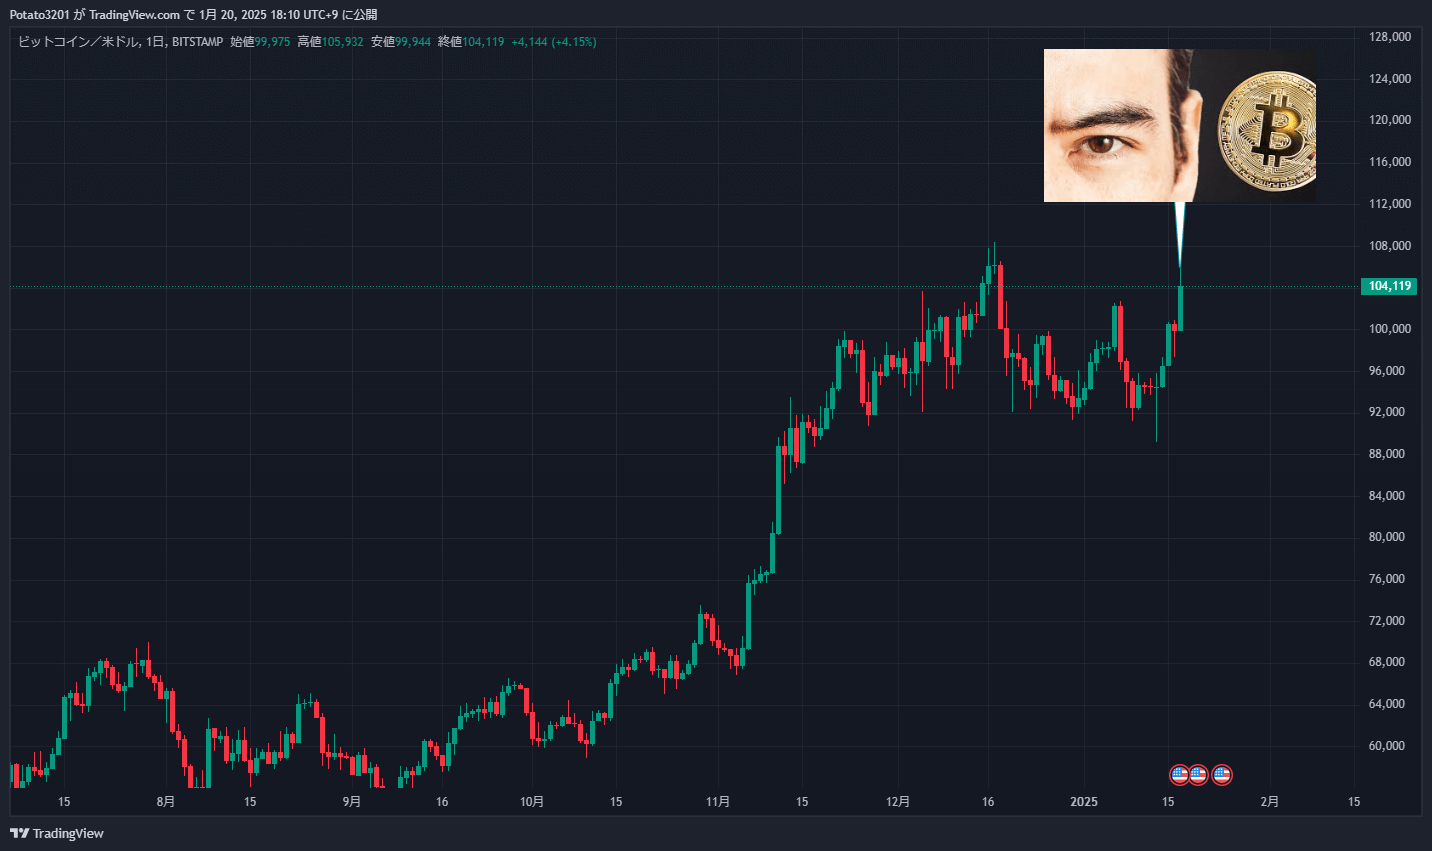
Task: Click the rightmost US flag event icon
Action: tap(1221, 774)
